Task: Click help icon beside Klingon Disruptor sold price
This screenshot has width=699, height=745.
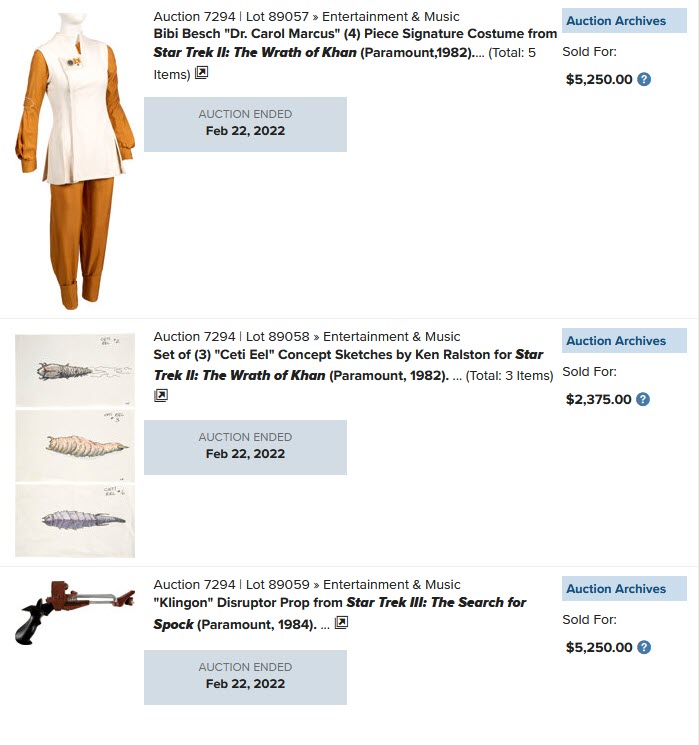Action: click(644, 648)
